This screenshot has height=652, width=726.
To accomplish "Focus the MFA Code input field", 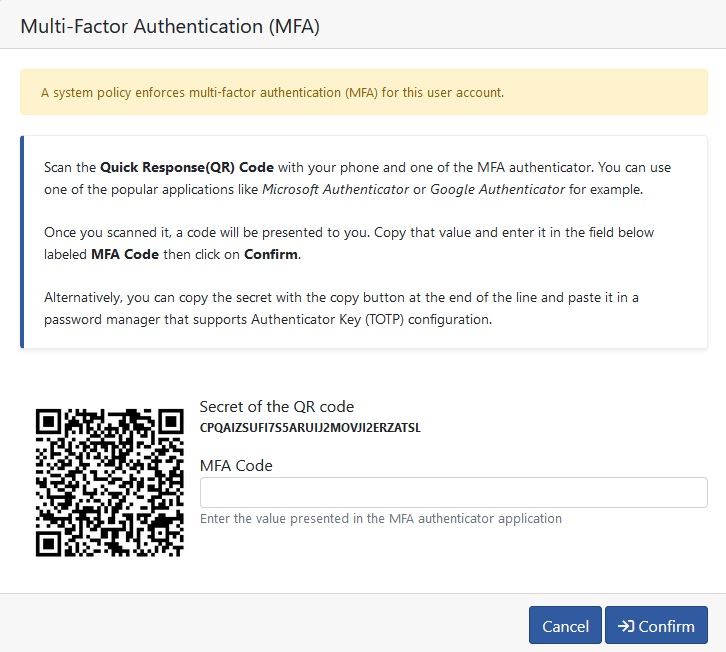I will pyautogui.click(x=453, y=492).
